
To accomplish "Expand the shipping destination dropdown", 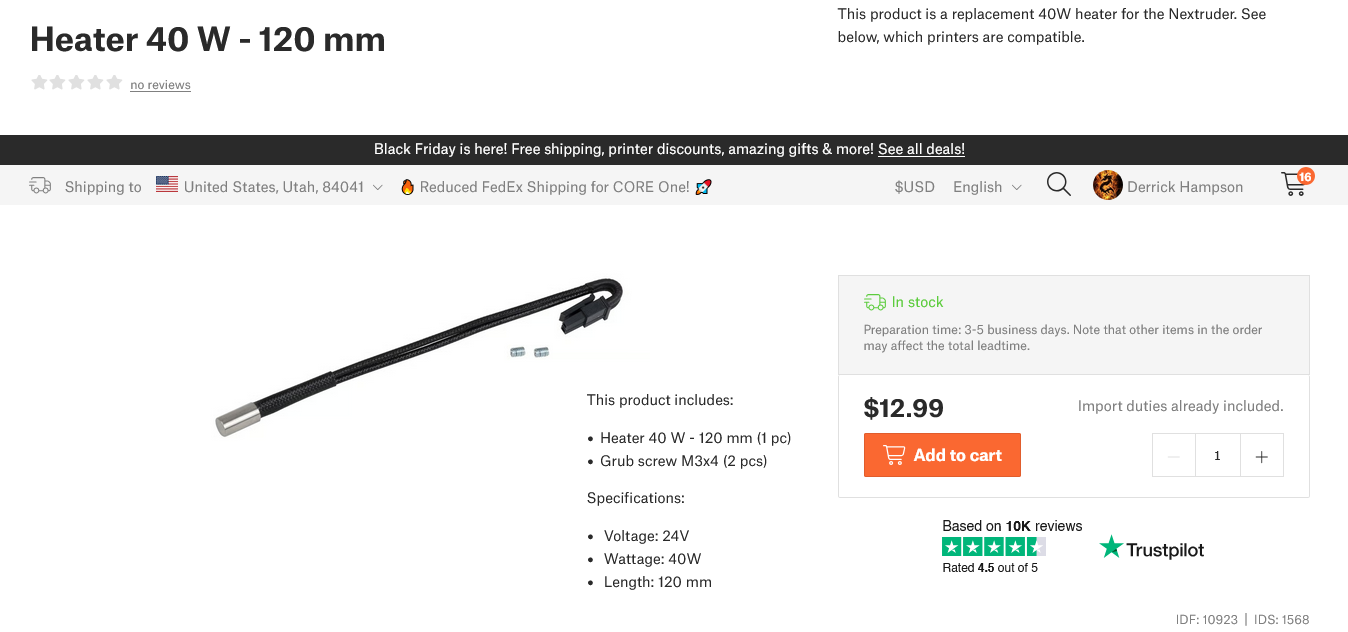I will click(377, 187).
